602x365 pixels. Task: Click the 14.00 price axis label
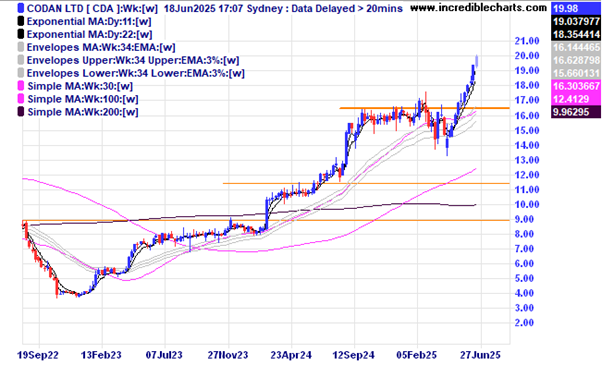point(527,145)
